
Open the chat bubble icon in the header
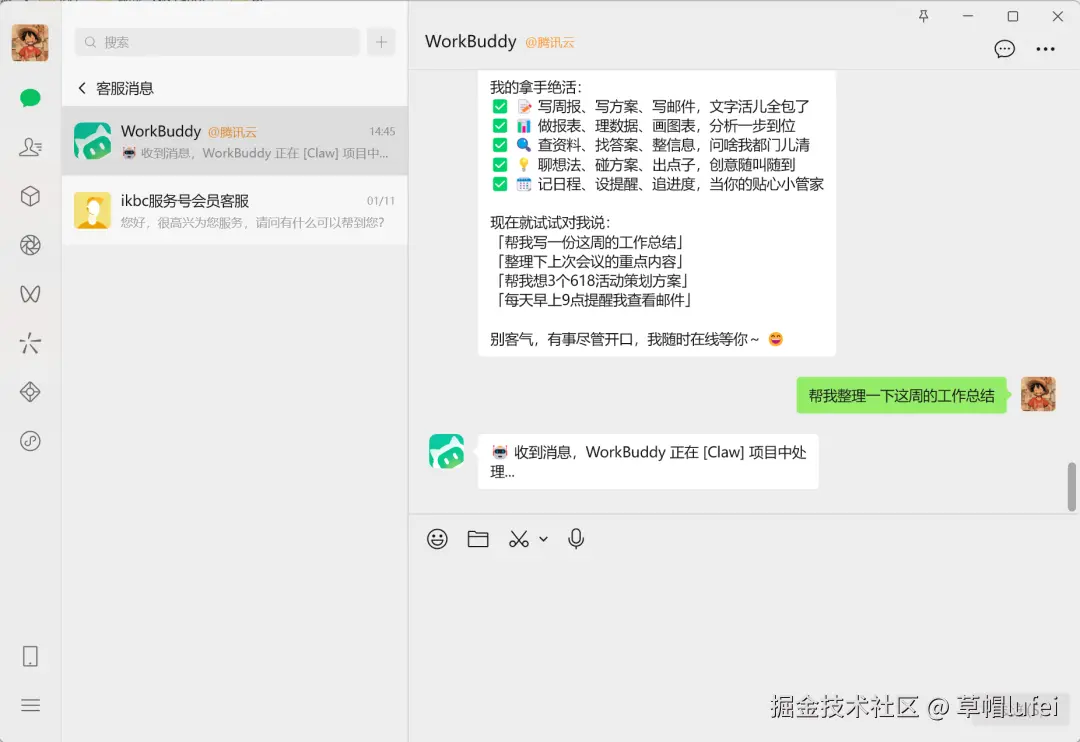click(1004, 49)
